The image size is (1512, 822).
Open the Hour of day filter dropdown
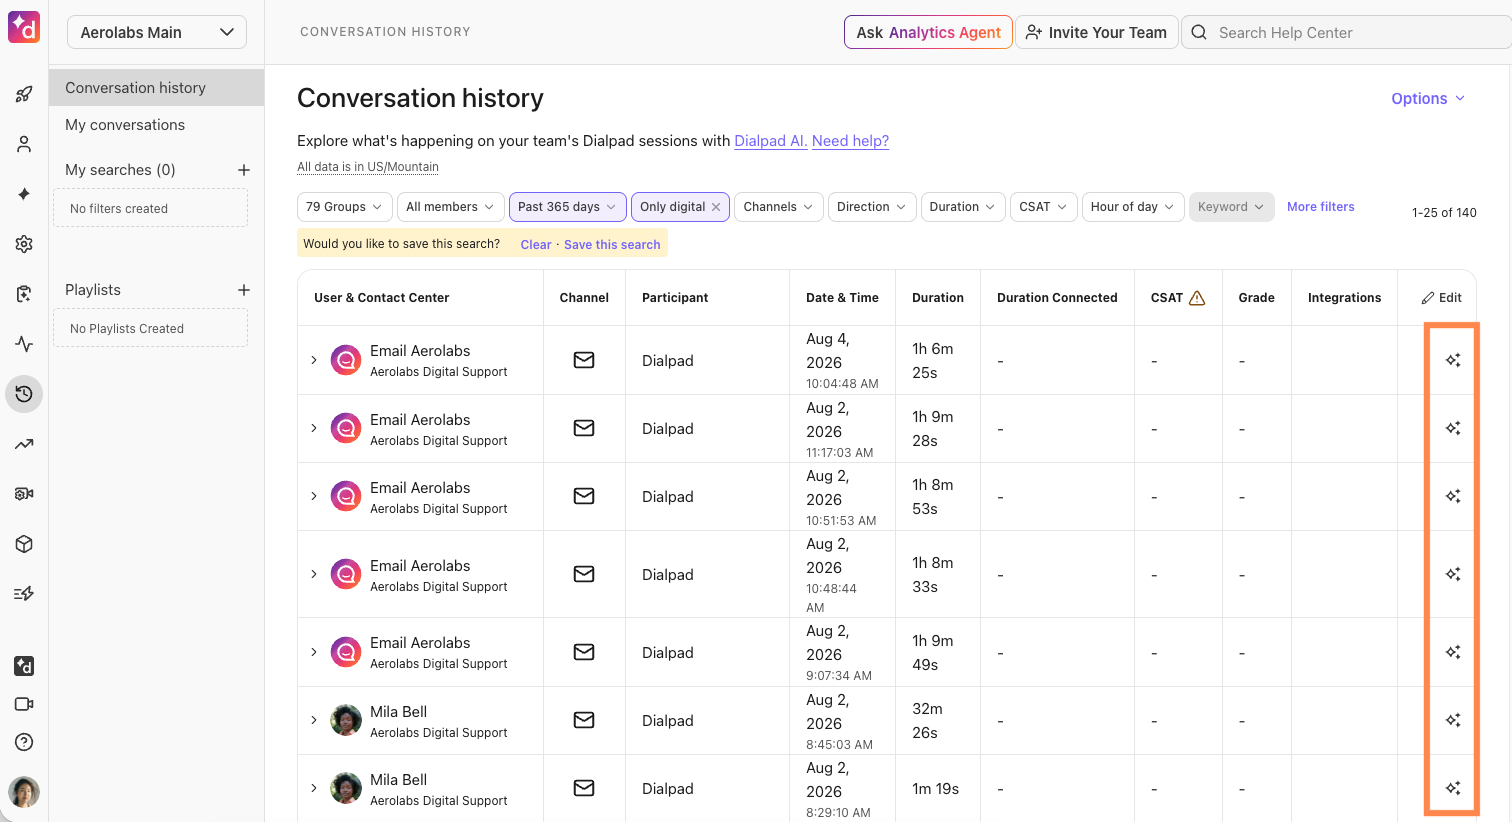coord(1133,207)
